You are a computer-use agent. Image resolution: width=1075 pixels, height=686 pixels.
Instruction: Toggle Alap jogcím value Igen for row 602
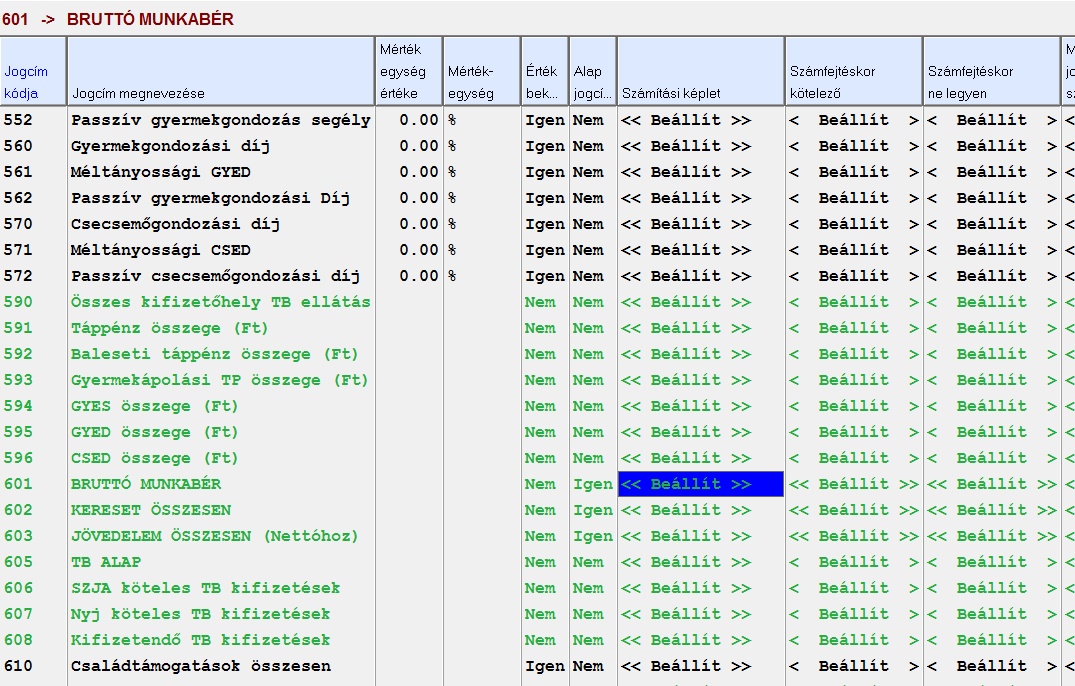(592, 510)
